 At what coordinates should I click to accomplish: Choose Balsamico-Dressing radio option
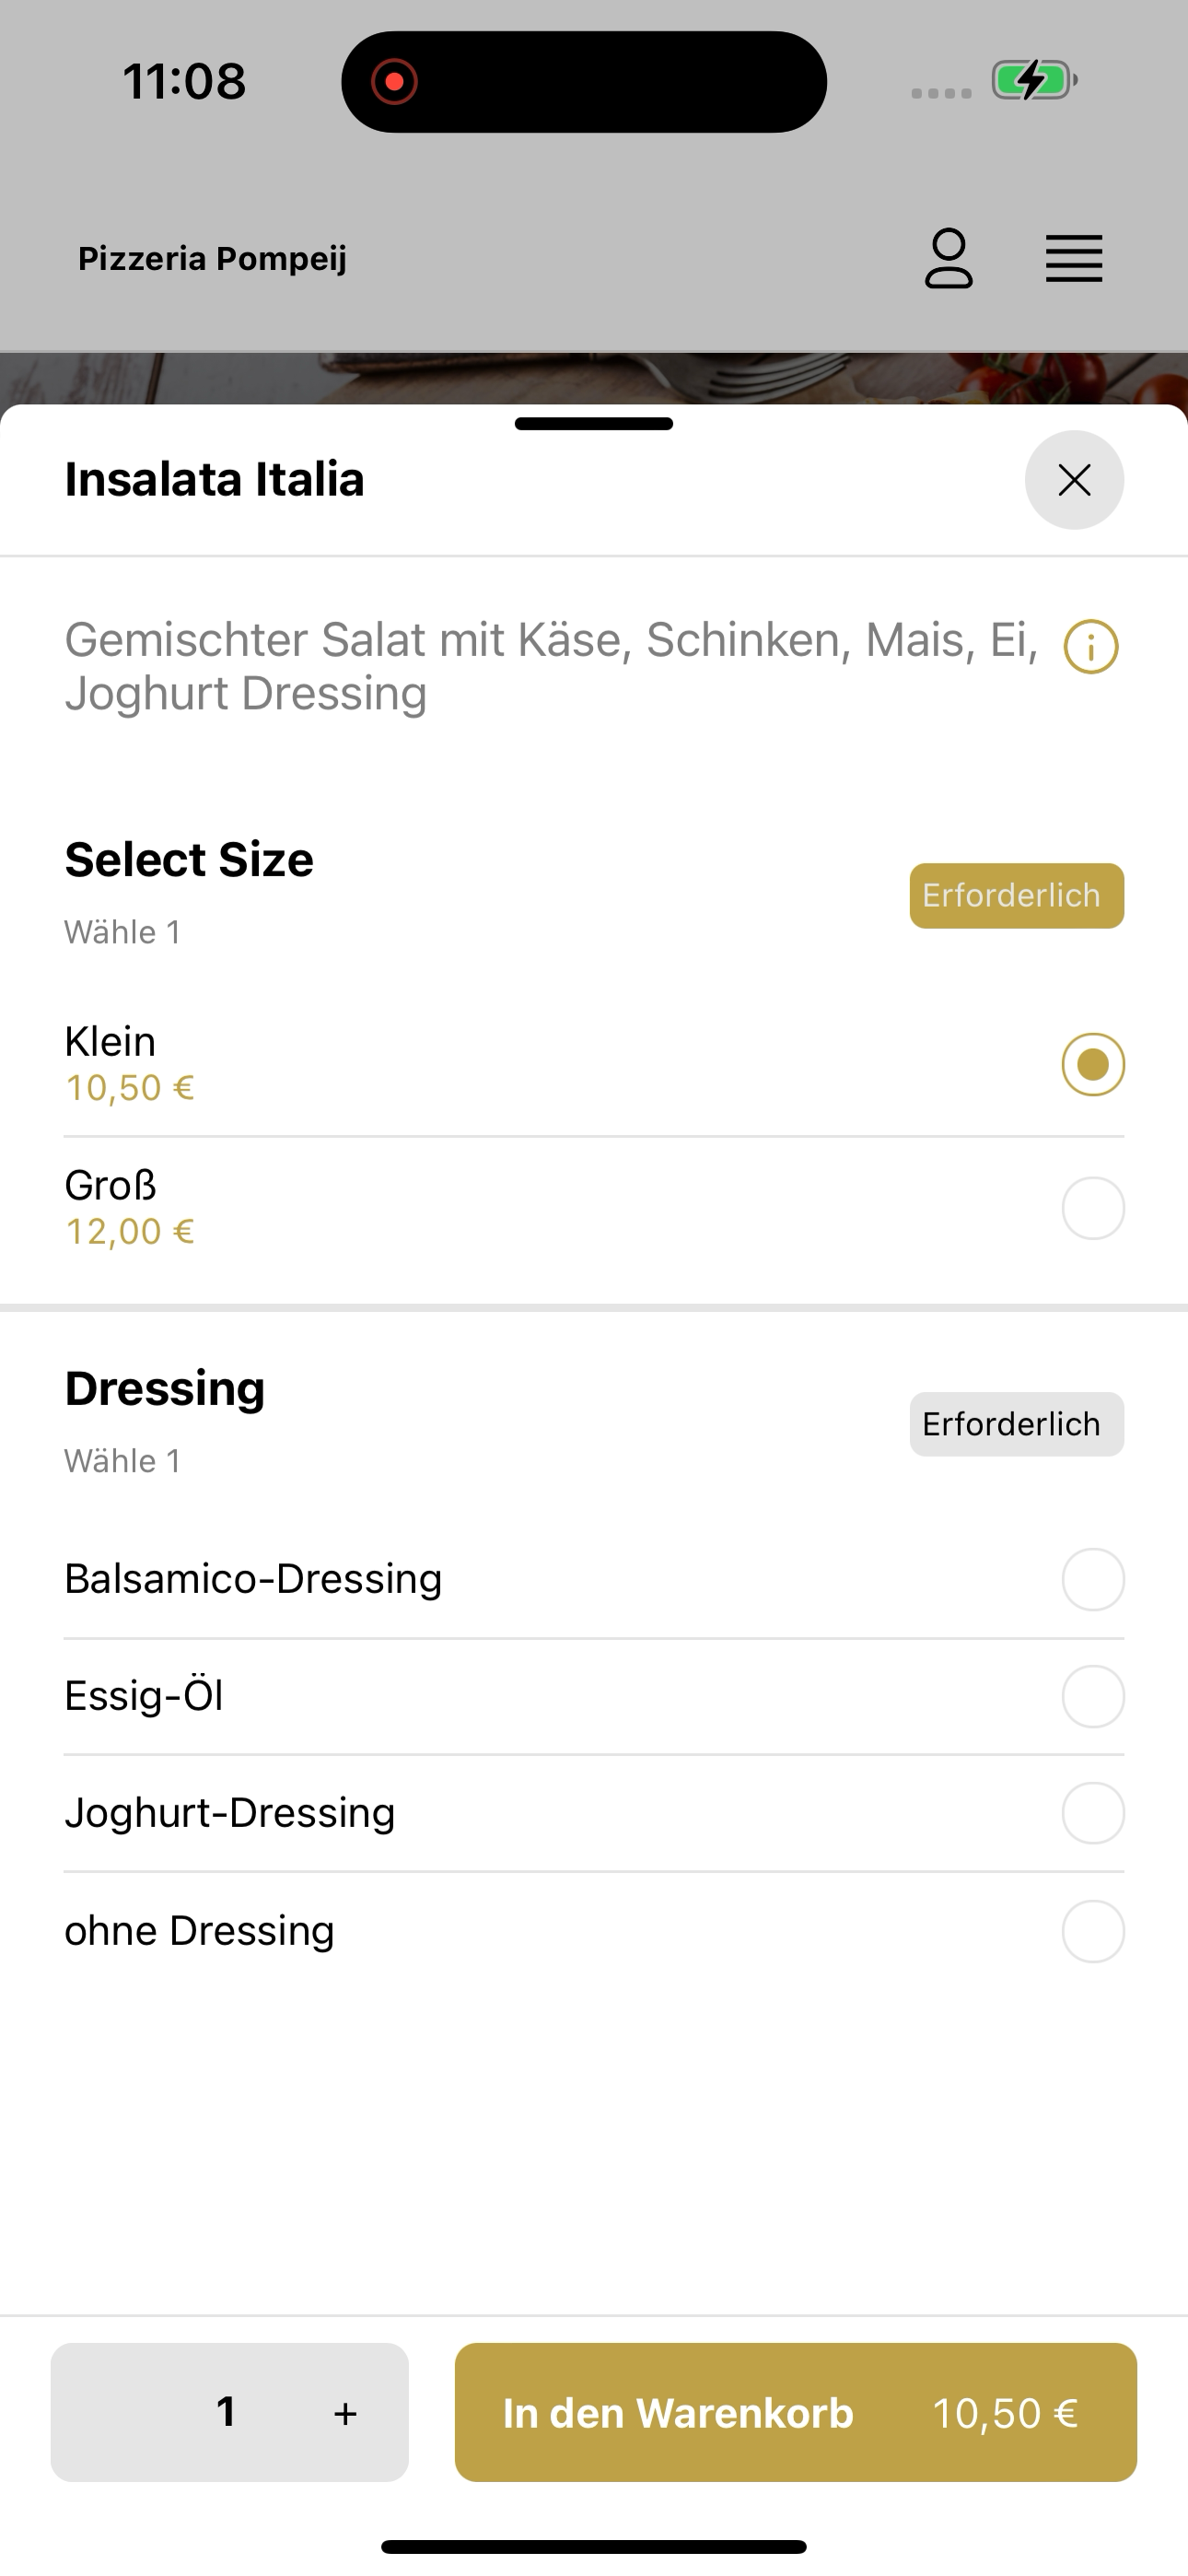coord(1093,1580)
